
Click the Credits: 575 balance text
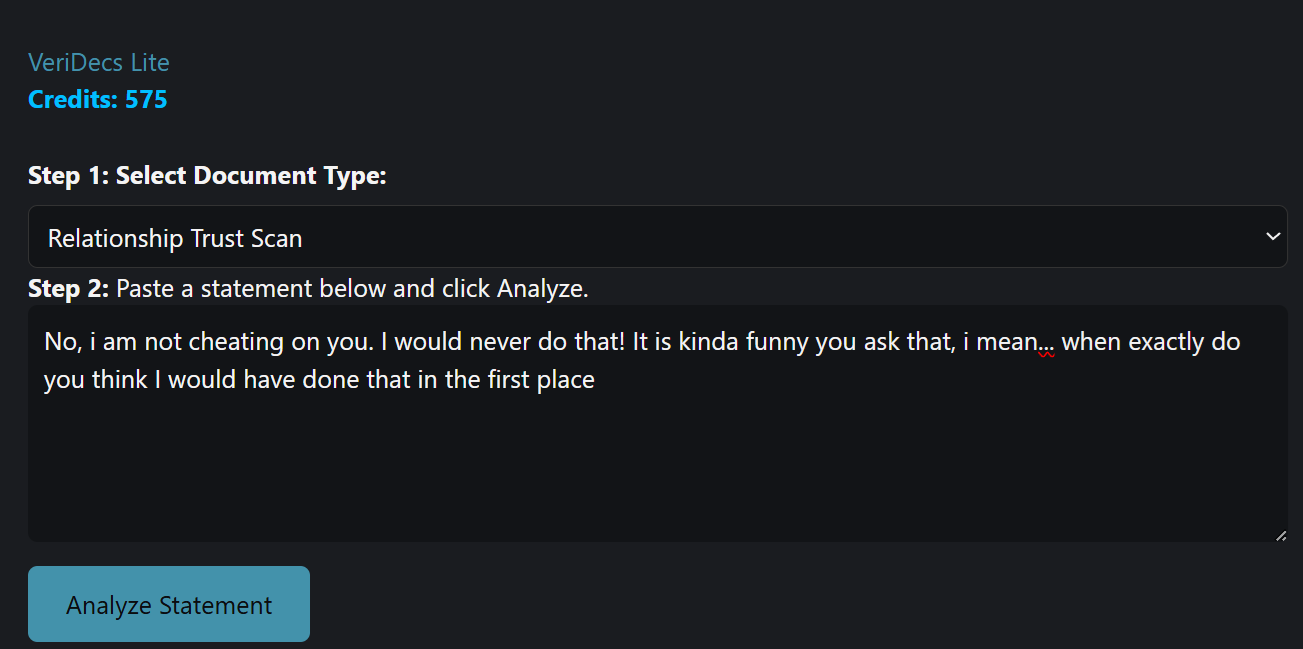tap(98, 100)
